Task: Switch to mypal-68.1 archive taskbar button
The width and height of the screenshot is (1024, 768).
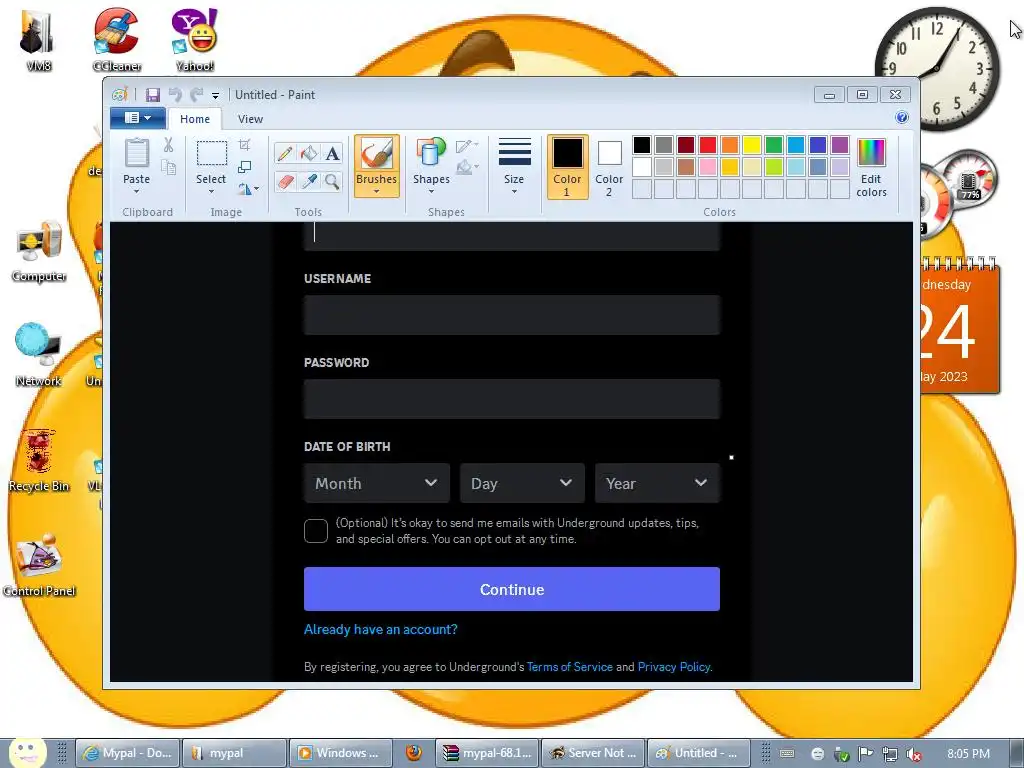Action: coord(487,753)
